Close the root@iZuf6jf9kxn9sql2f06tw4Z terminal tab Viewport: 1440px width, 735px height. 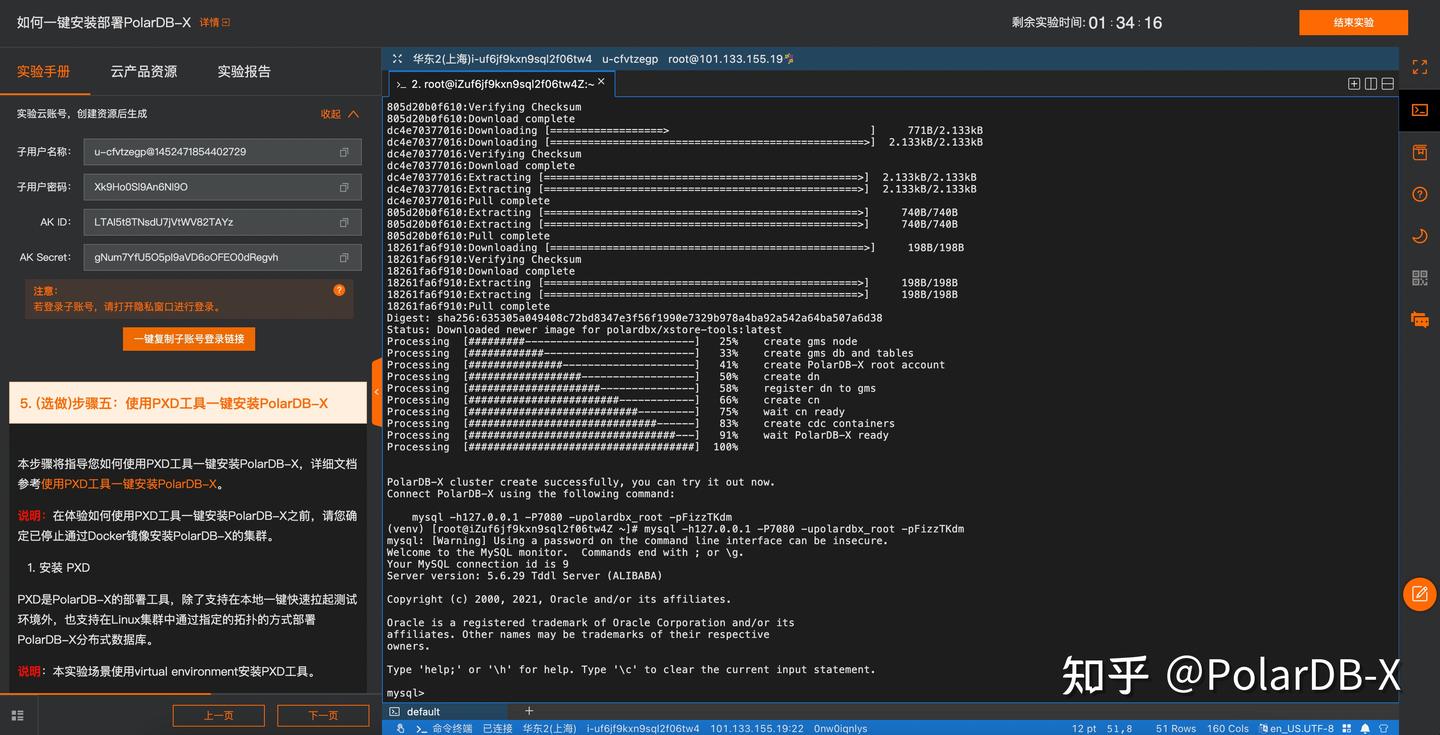pyautogui.click(x=601, y=81)
